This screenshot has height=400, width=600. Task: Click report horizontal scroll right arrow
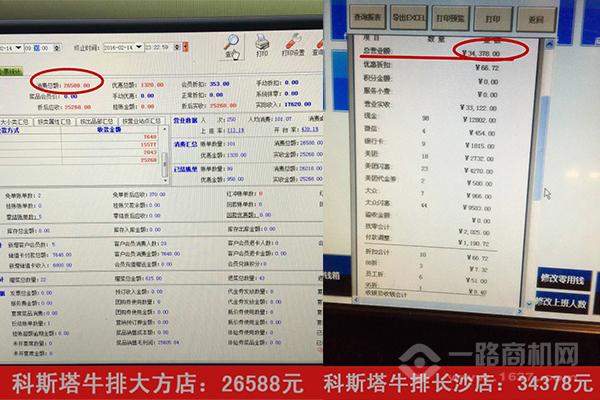click(x=520, y=311)
